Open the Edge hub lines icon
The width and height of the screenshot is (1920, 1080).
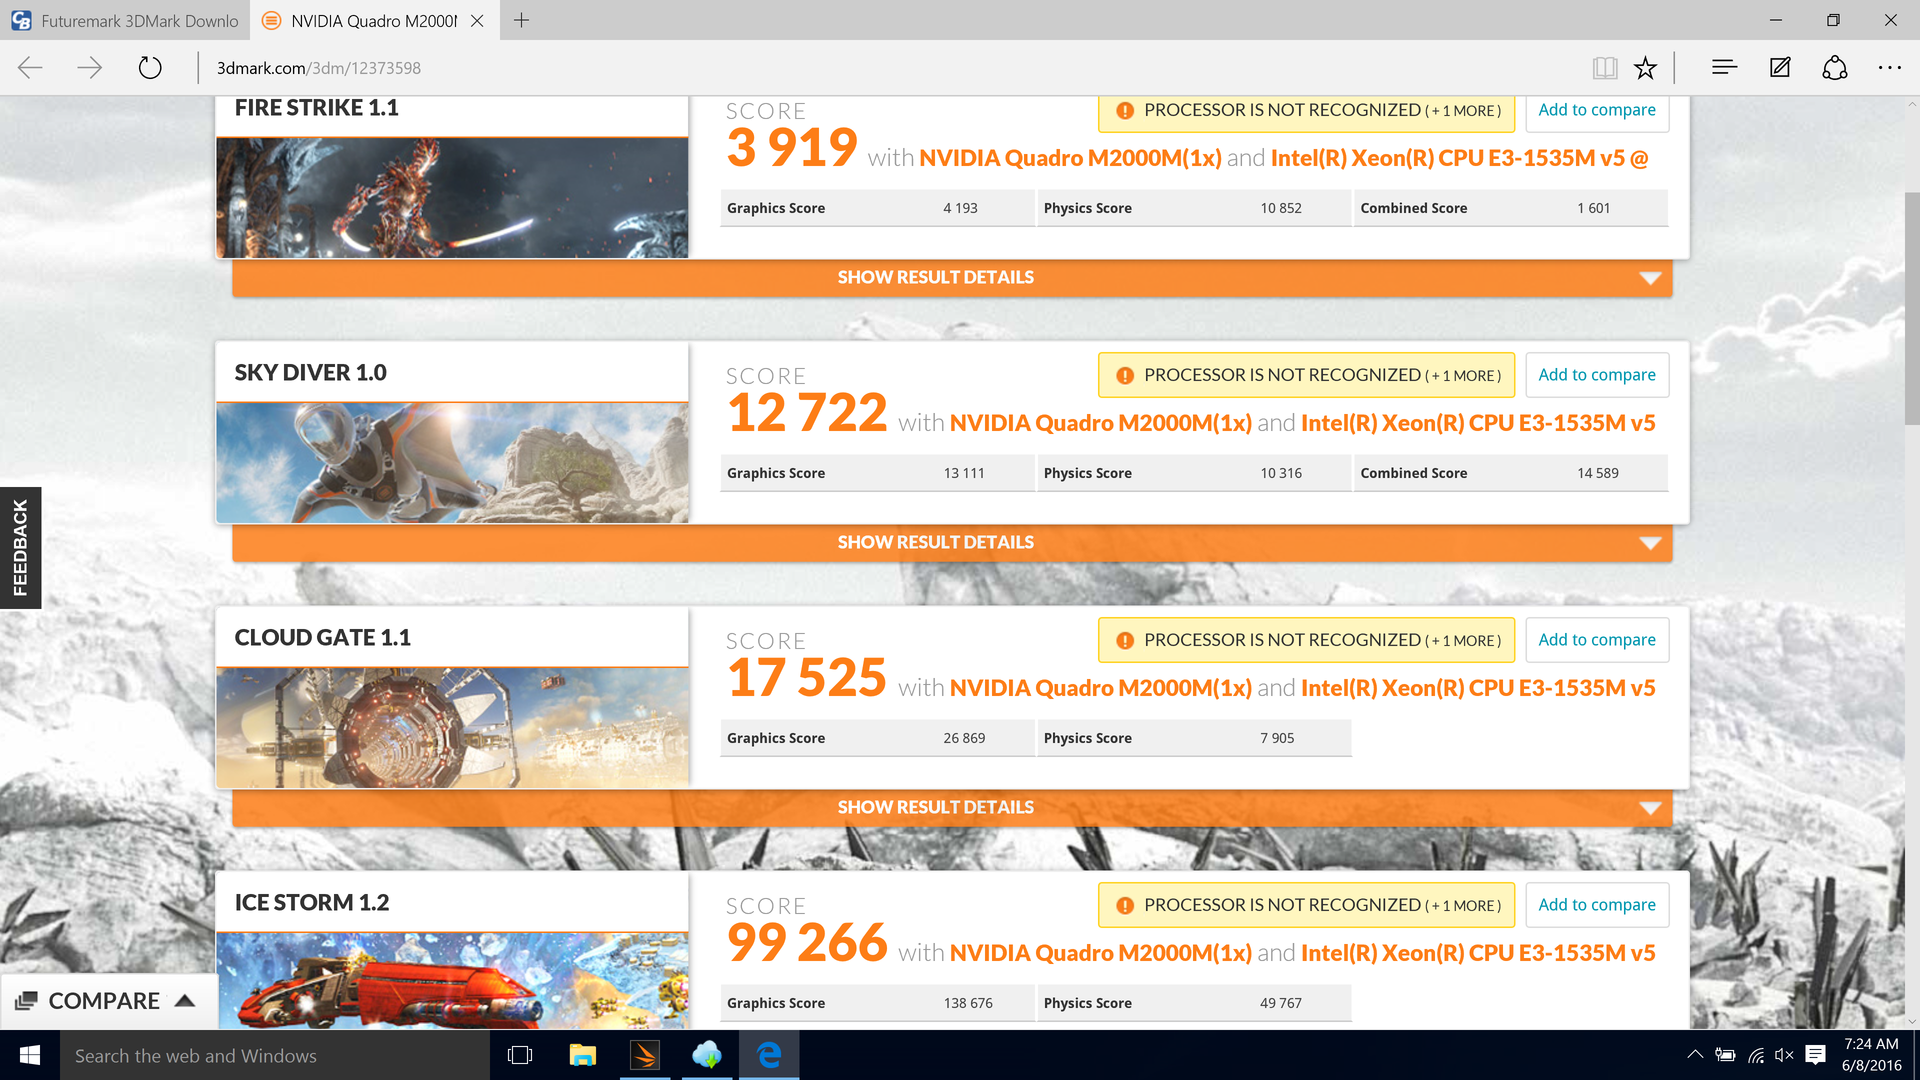1724,68
